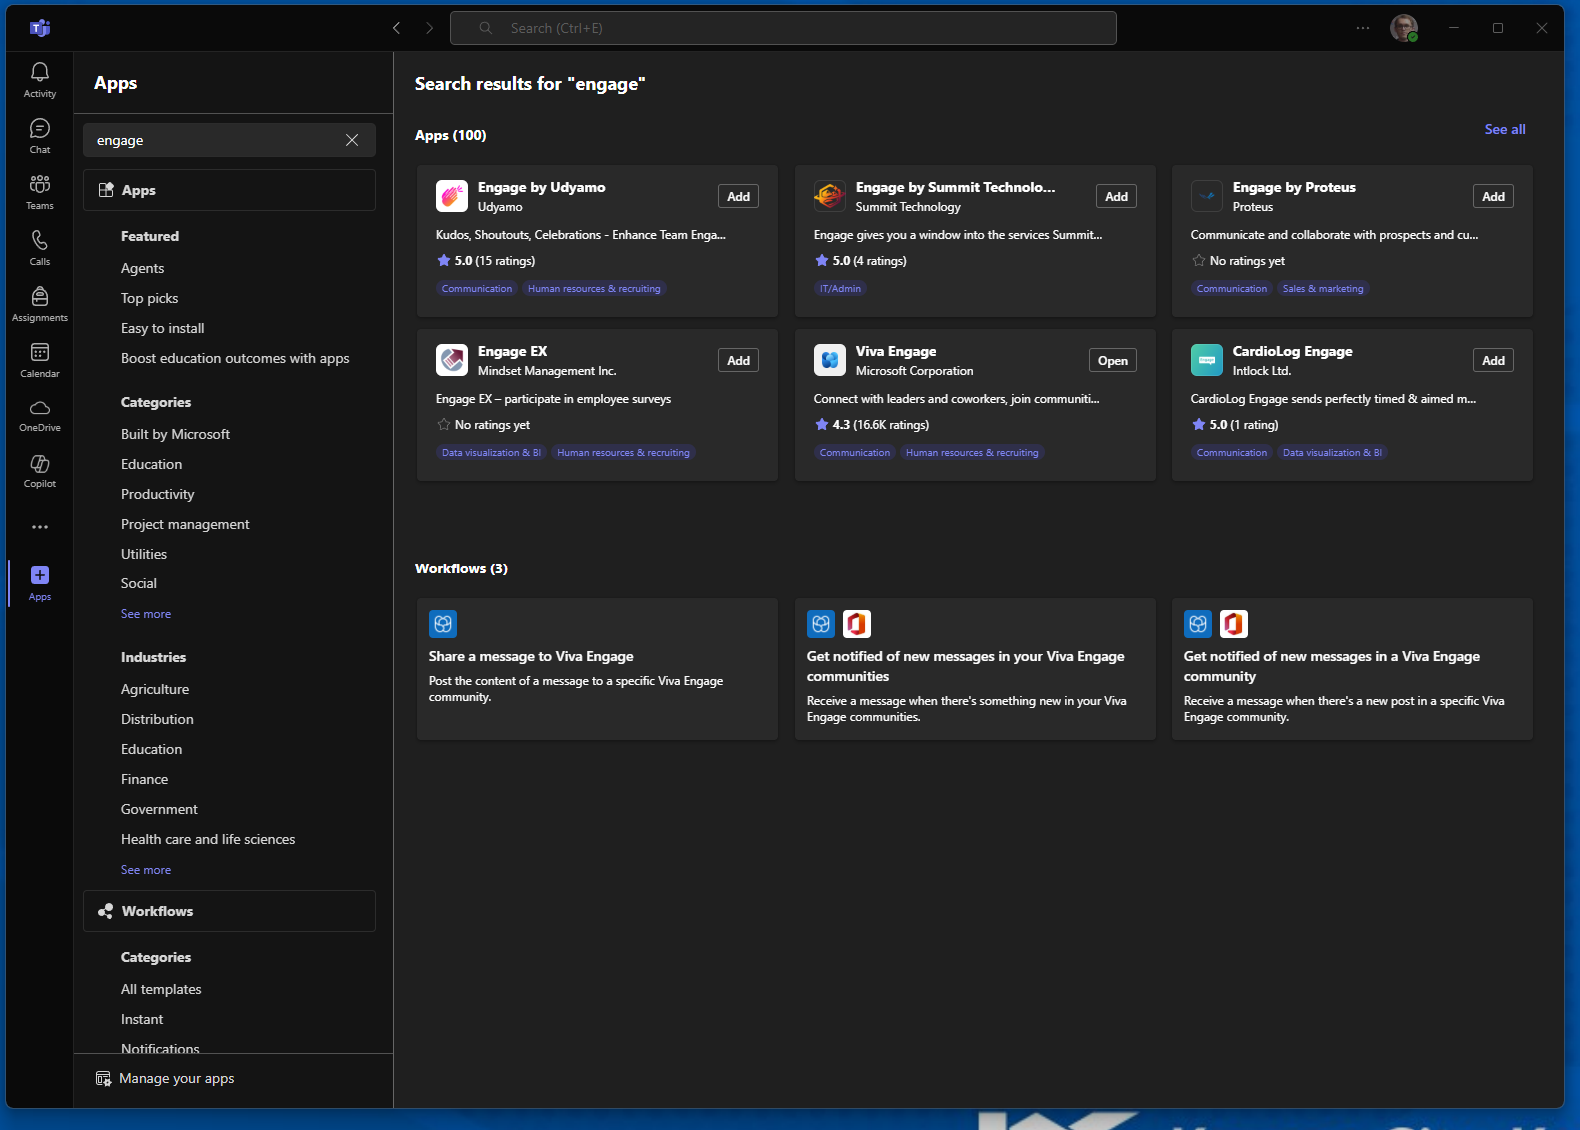
Task: Expand more Industries with See more
Action: point(146,870)
